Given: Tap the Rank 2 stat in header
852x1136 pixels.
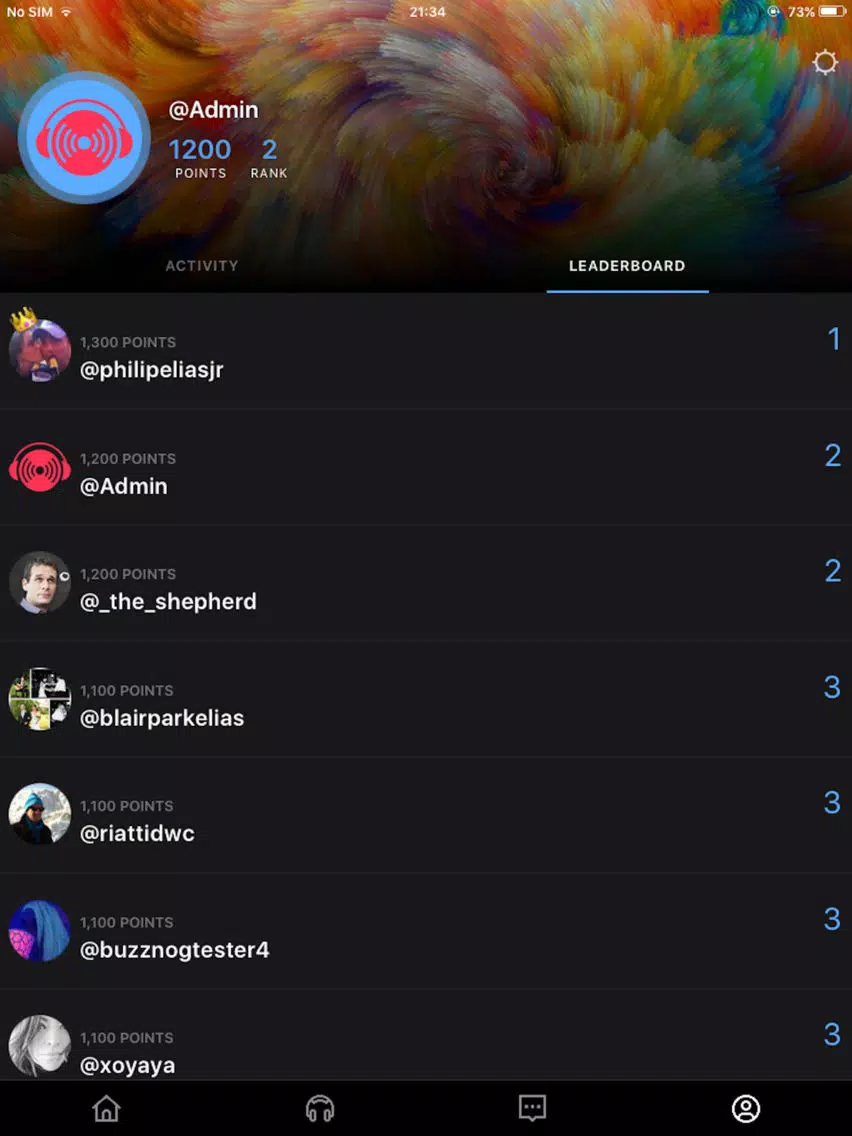Looking at the screenshot, I should point(269,158).
